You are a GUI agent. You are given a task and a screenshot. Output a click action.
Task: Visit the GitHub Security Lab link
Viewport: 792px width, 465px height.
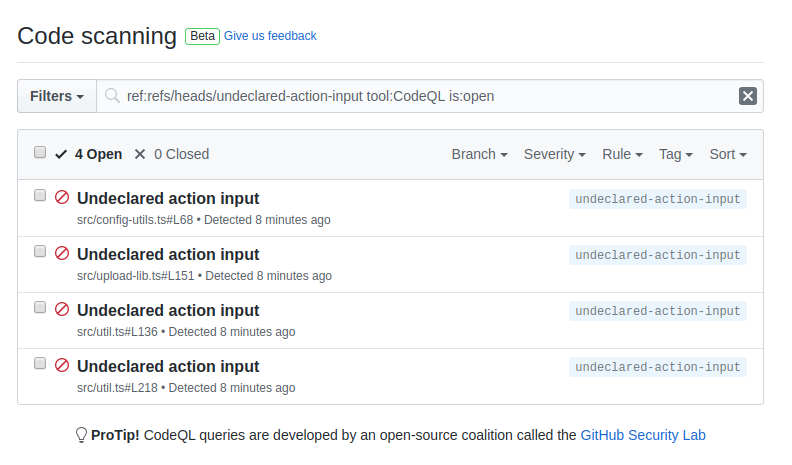[643, 435]
